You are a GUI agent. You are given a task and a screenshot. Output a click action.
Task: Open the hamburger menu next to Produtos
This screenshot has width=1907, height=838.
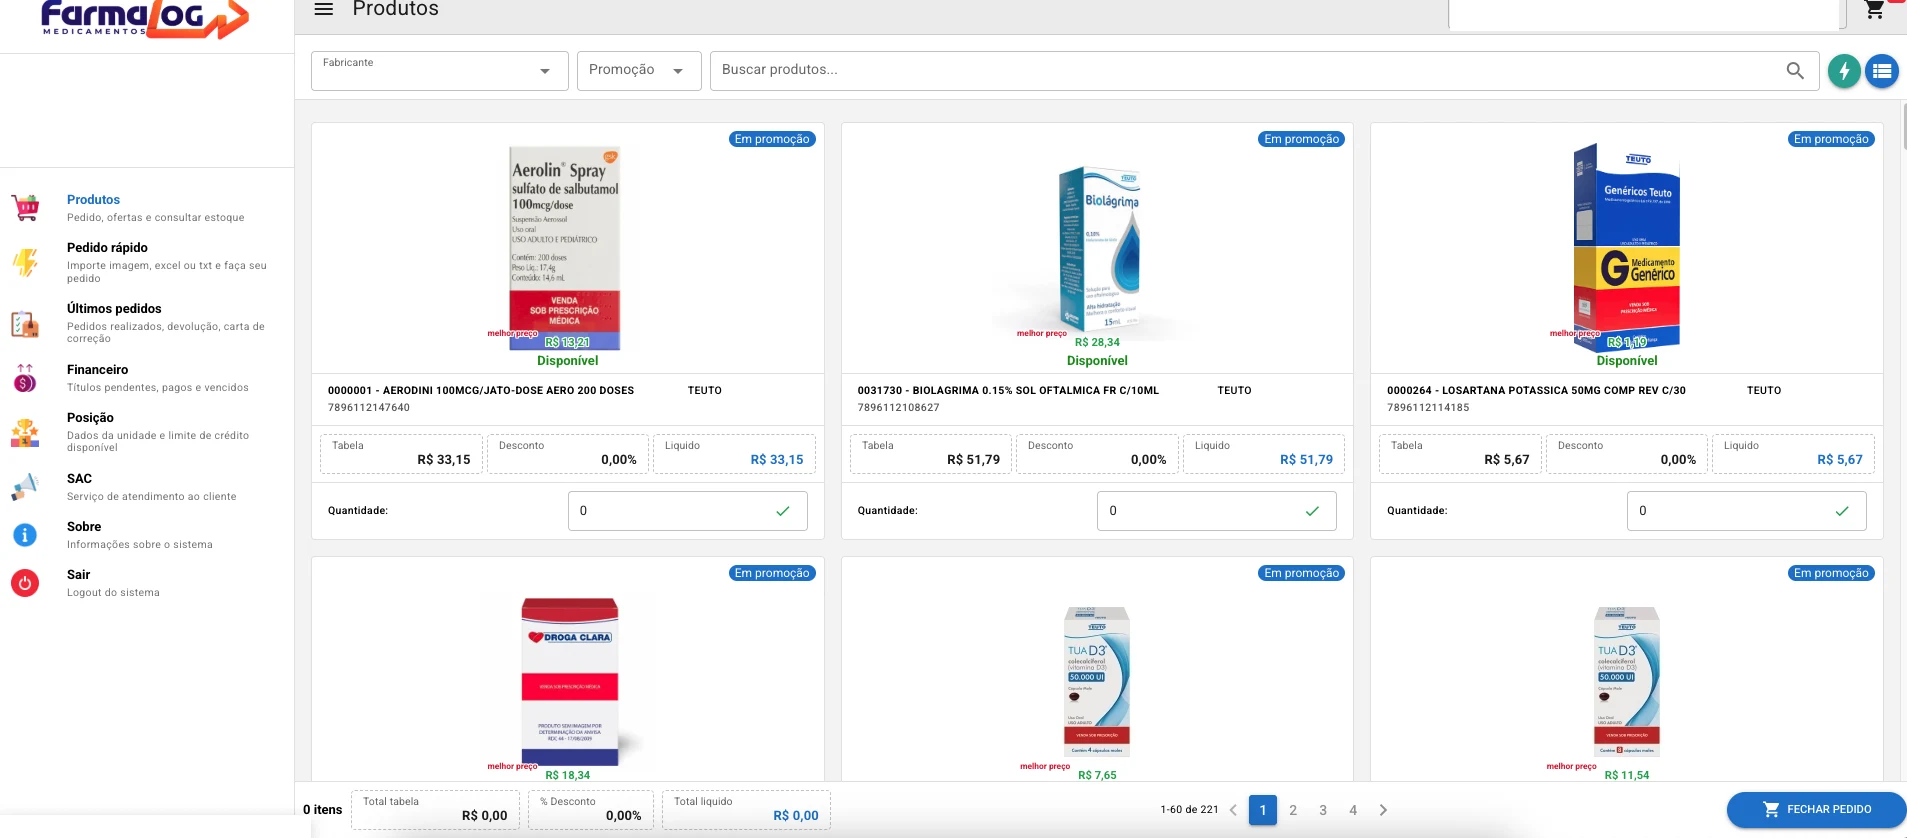click(x=323, y=9)
